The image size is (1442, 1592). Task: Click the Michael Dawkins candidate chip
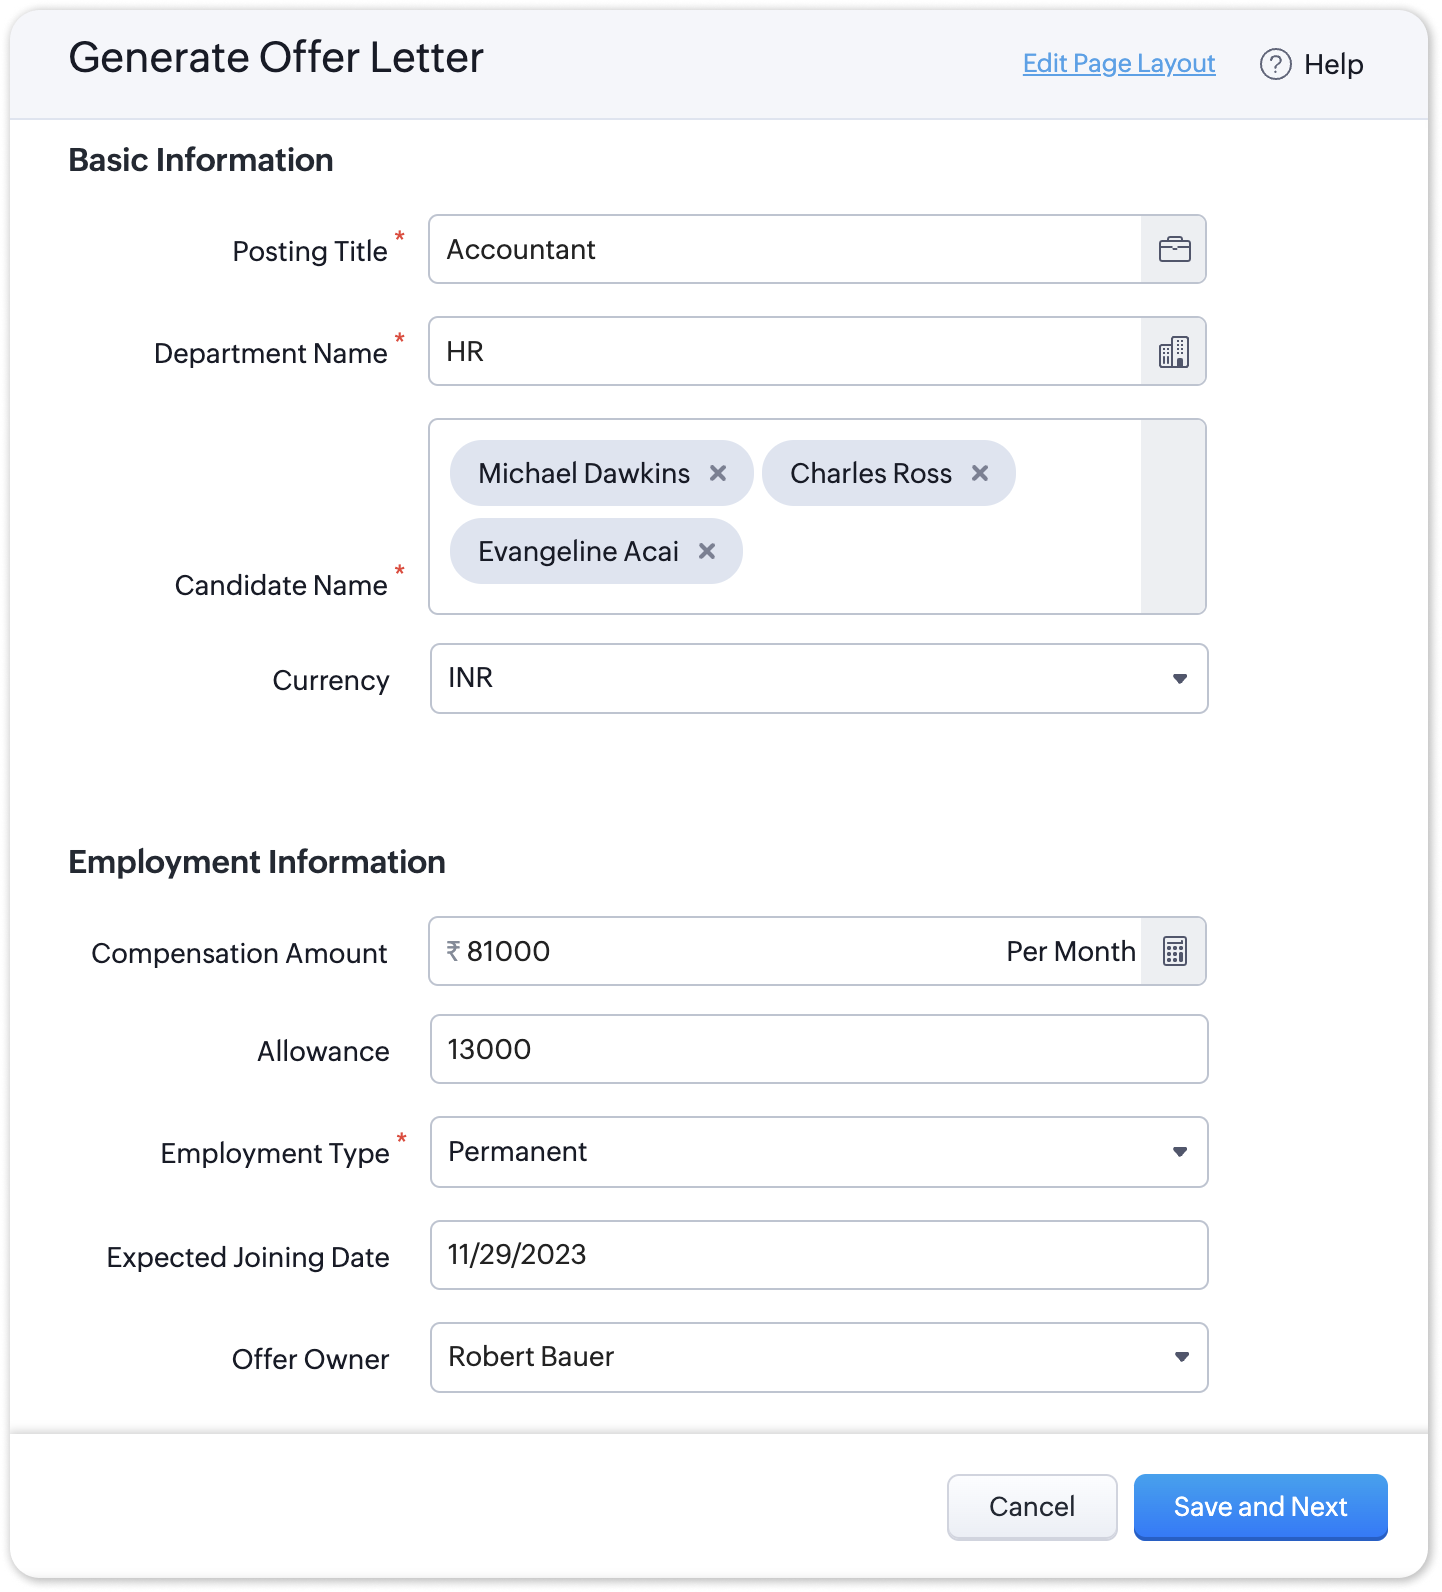(x=584, y=473)
